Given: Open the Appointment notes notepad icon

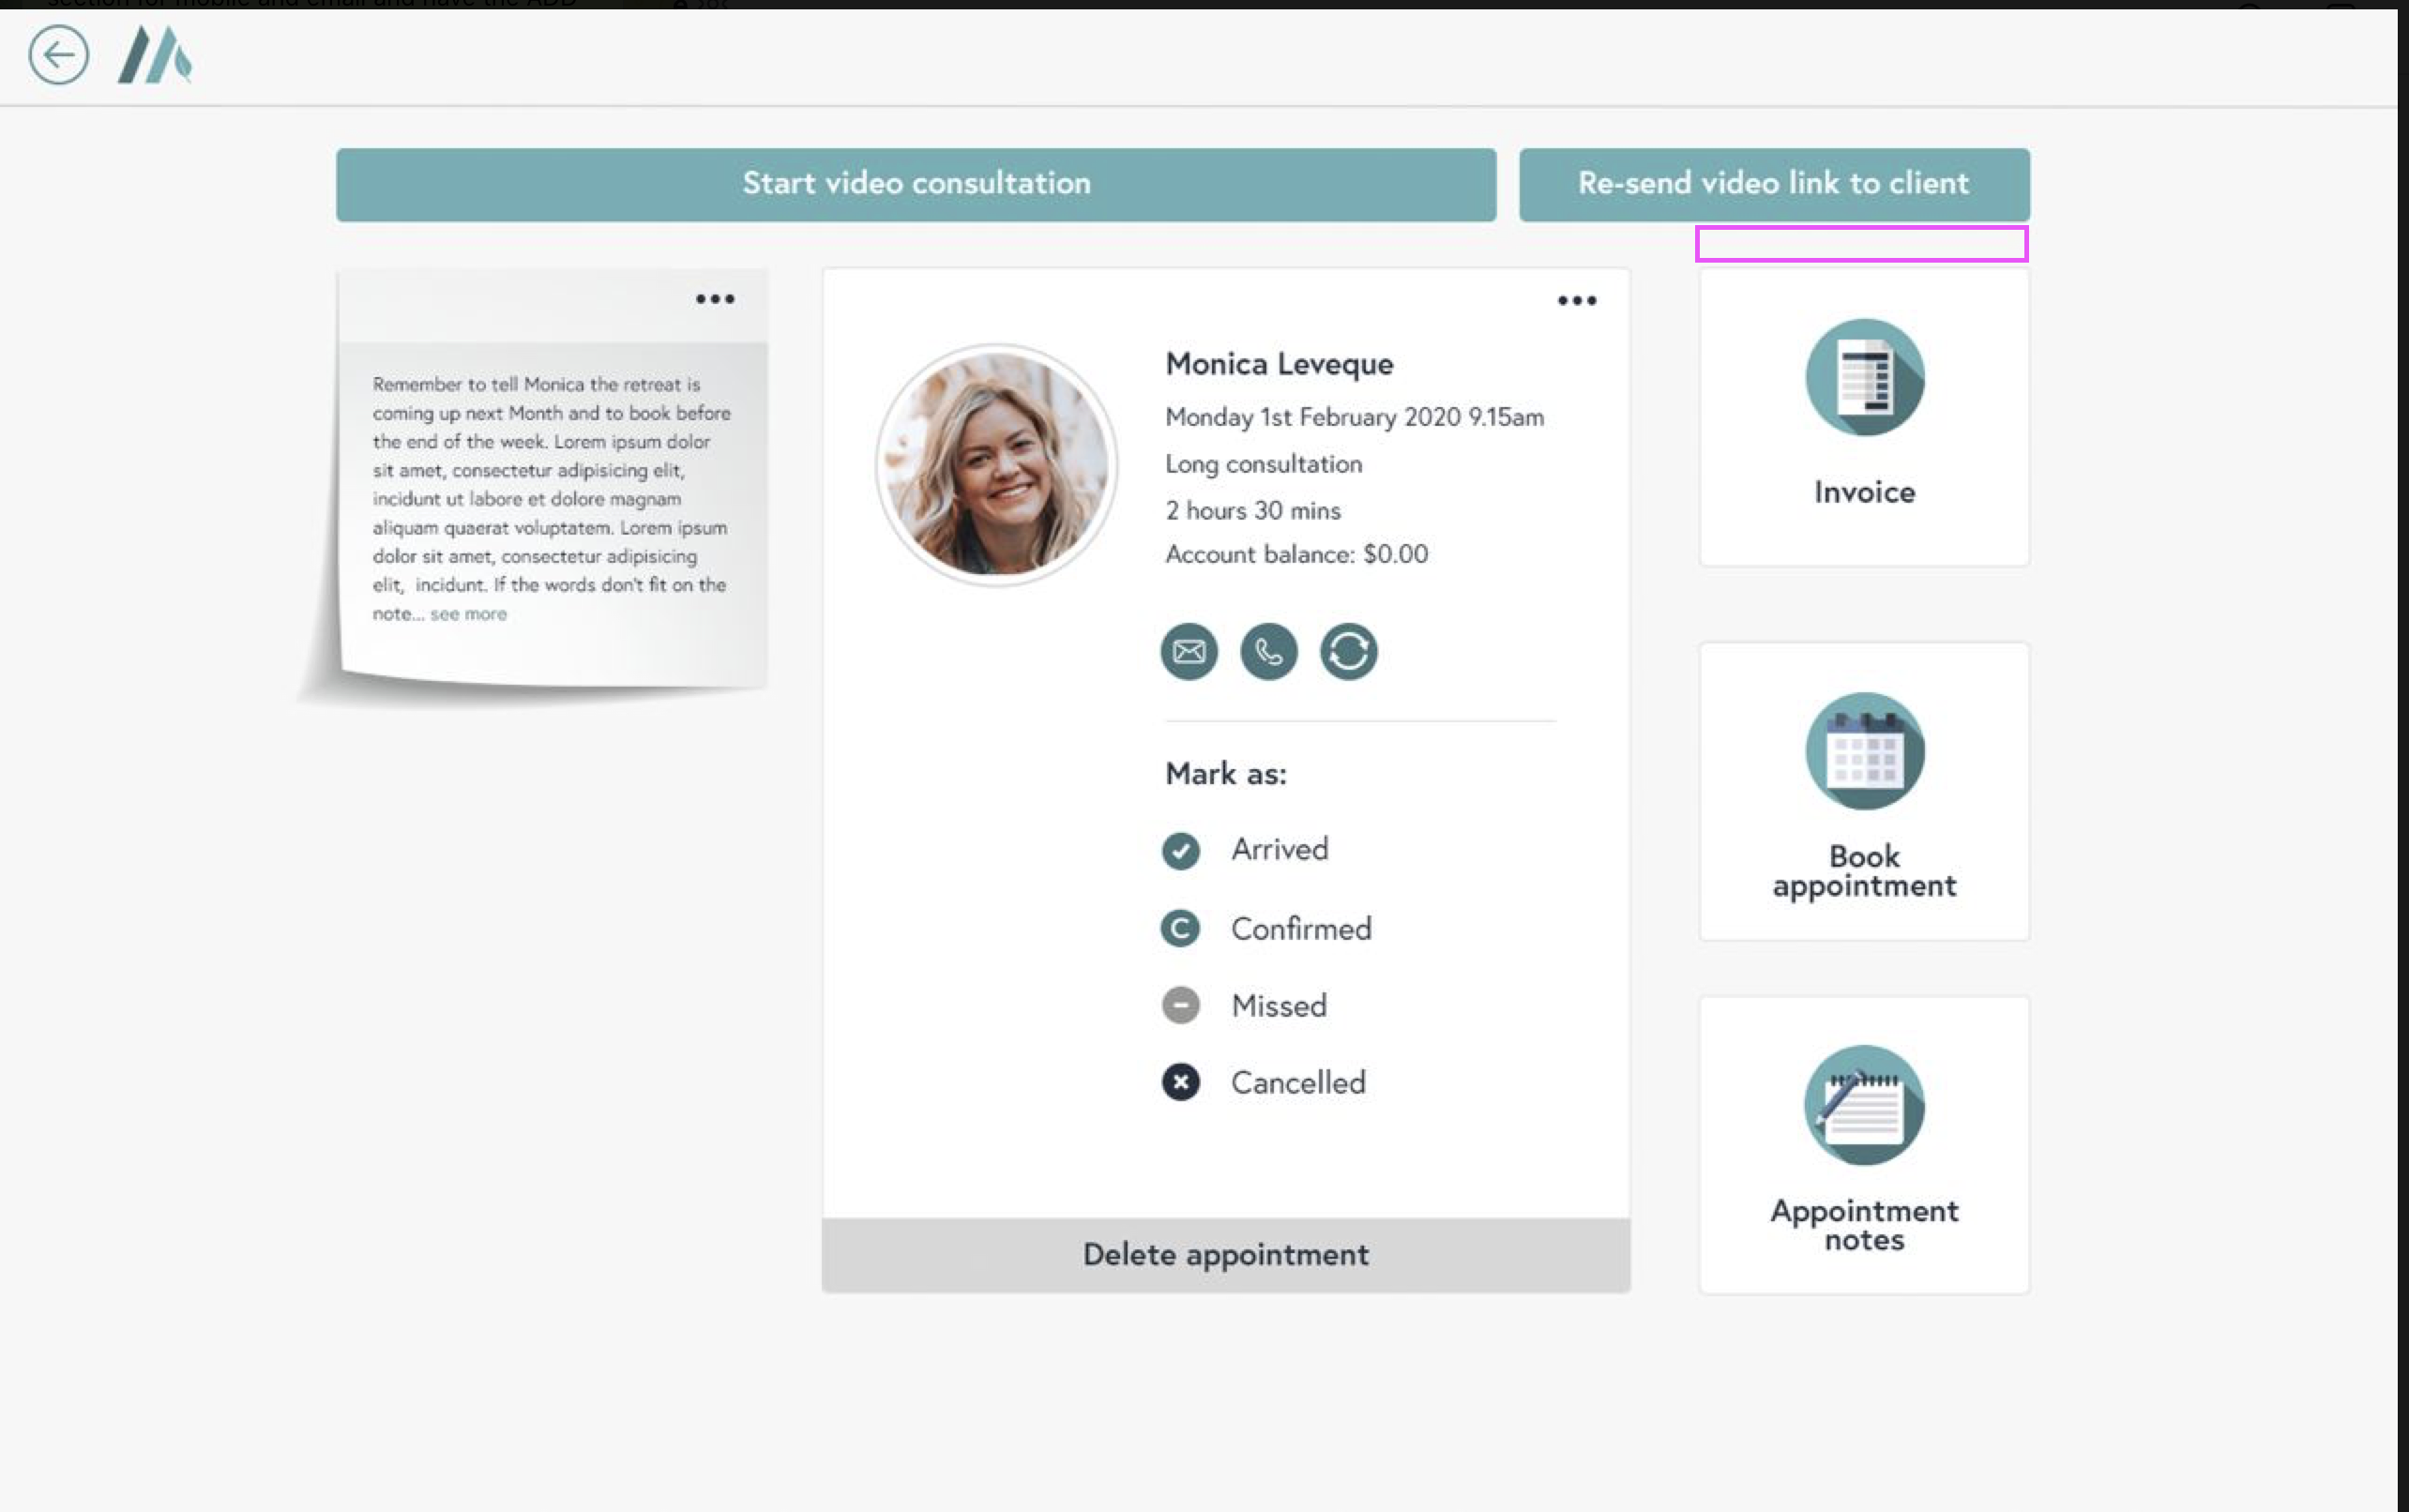Looking at the screenshot, I should tap(1864, 1105).
